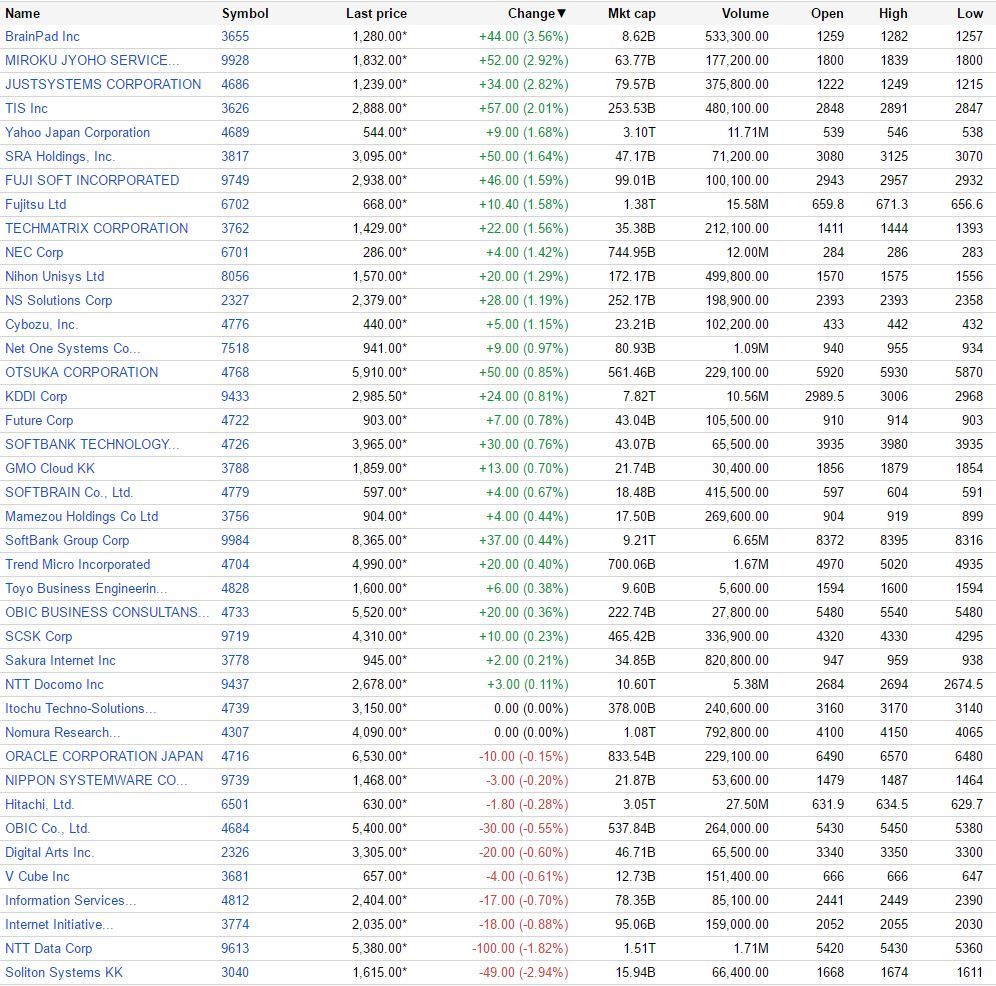
Task: Open NS Solutions Corp link
Action: (x=58, y=301)
